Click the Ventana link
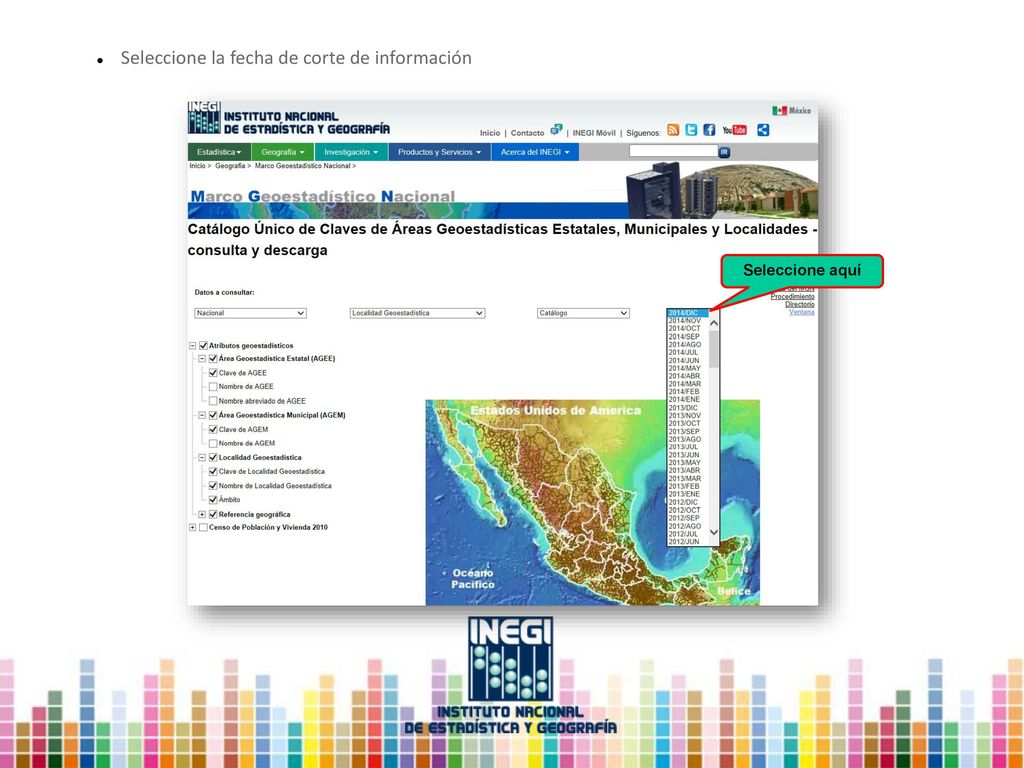The image size is (1024, 768). point(801,312)
